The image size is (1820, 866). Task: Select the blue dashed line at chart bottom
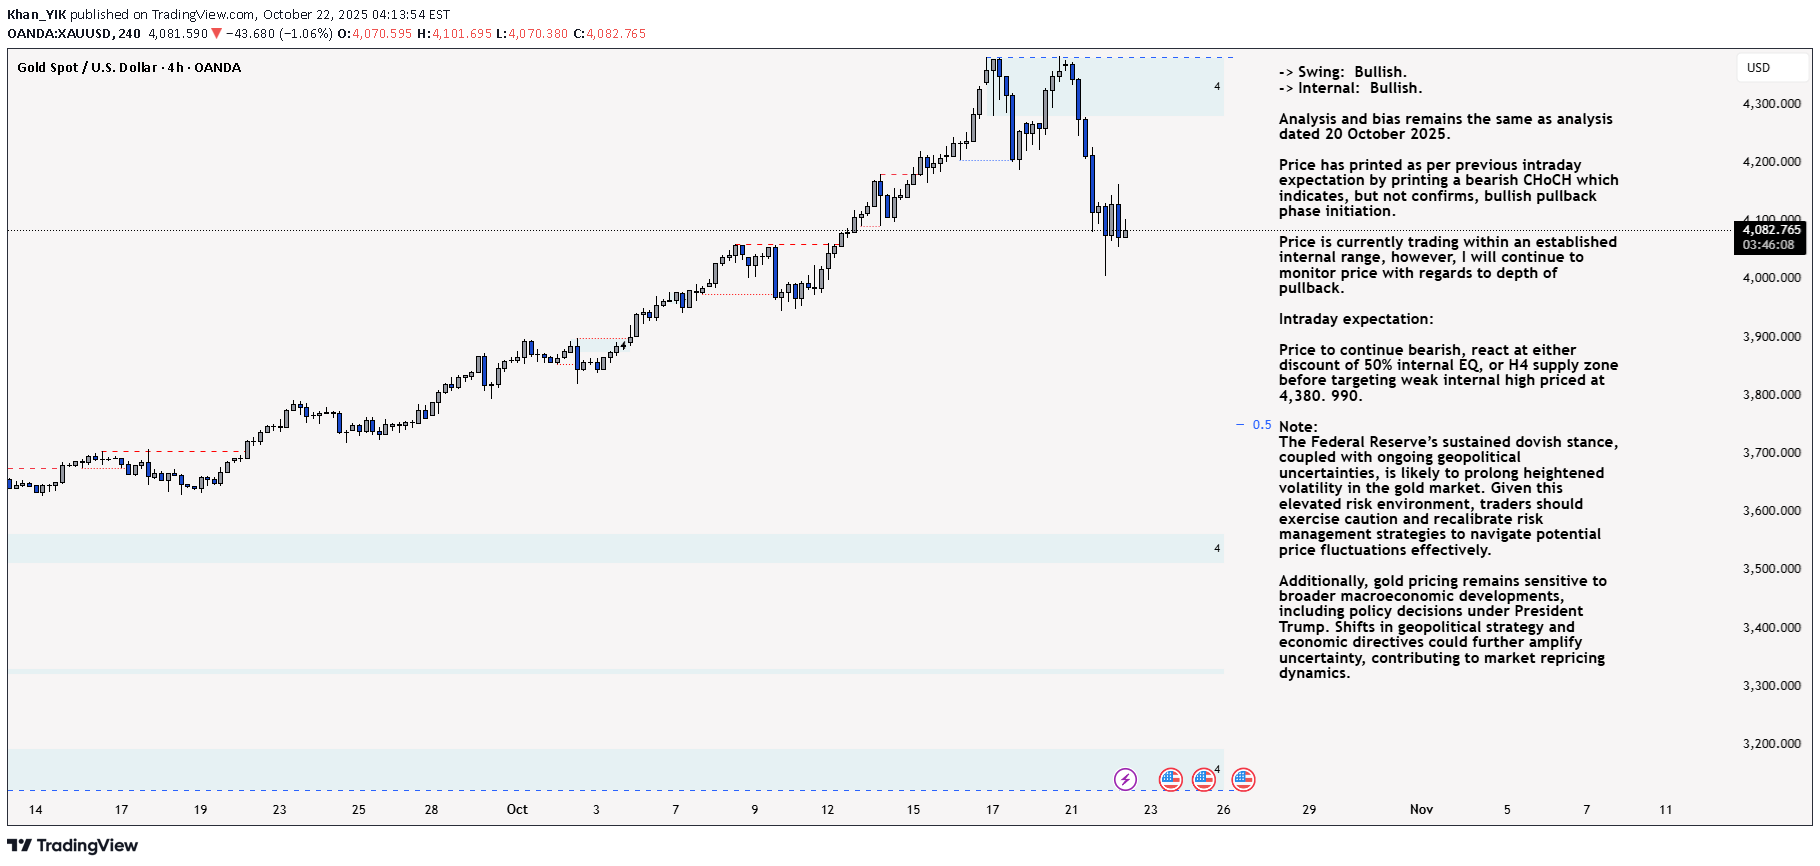click(600, 791)
